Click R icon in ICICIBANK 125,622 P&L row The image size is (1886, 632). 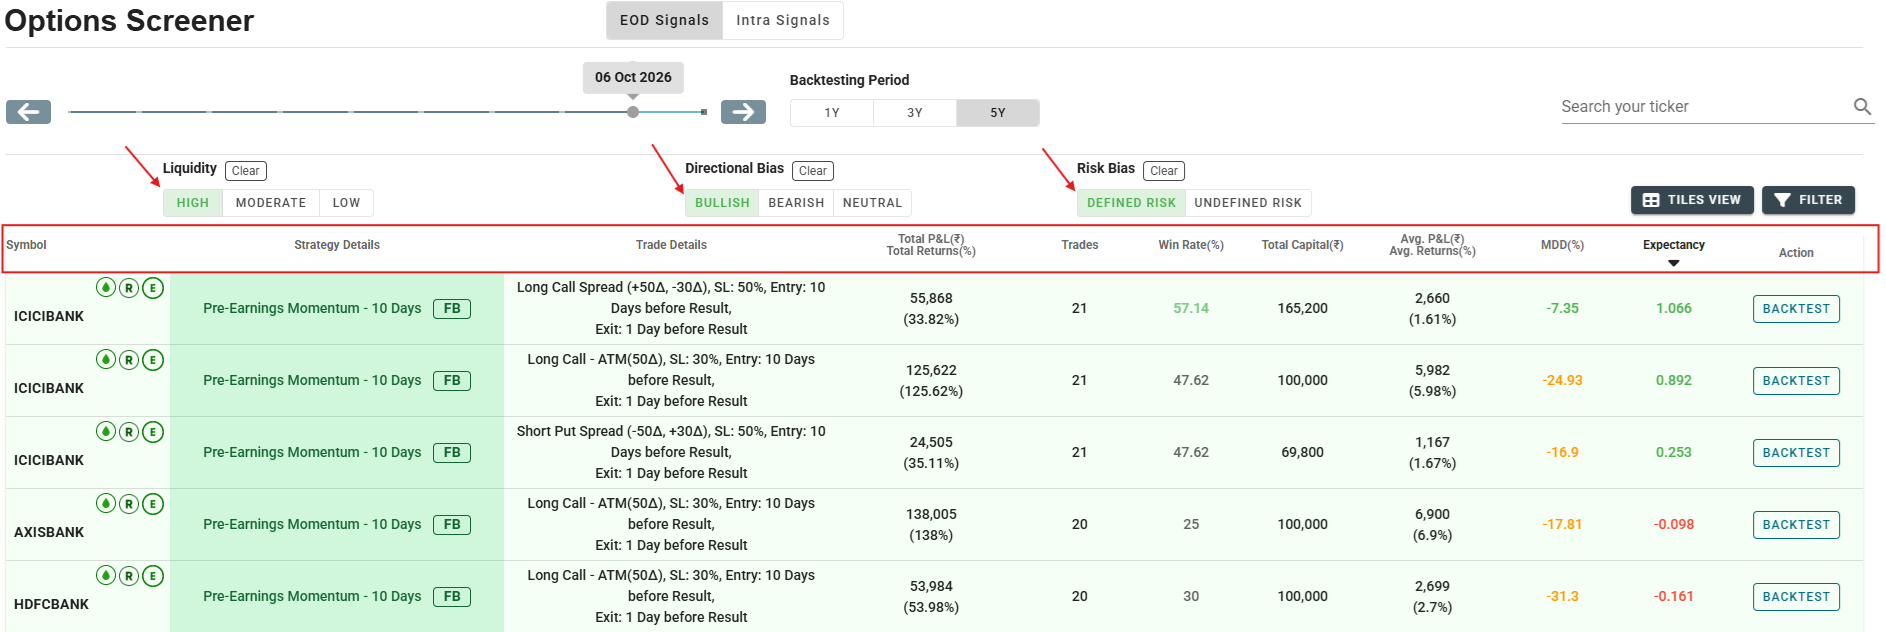[x=129, y=360]
